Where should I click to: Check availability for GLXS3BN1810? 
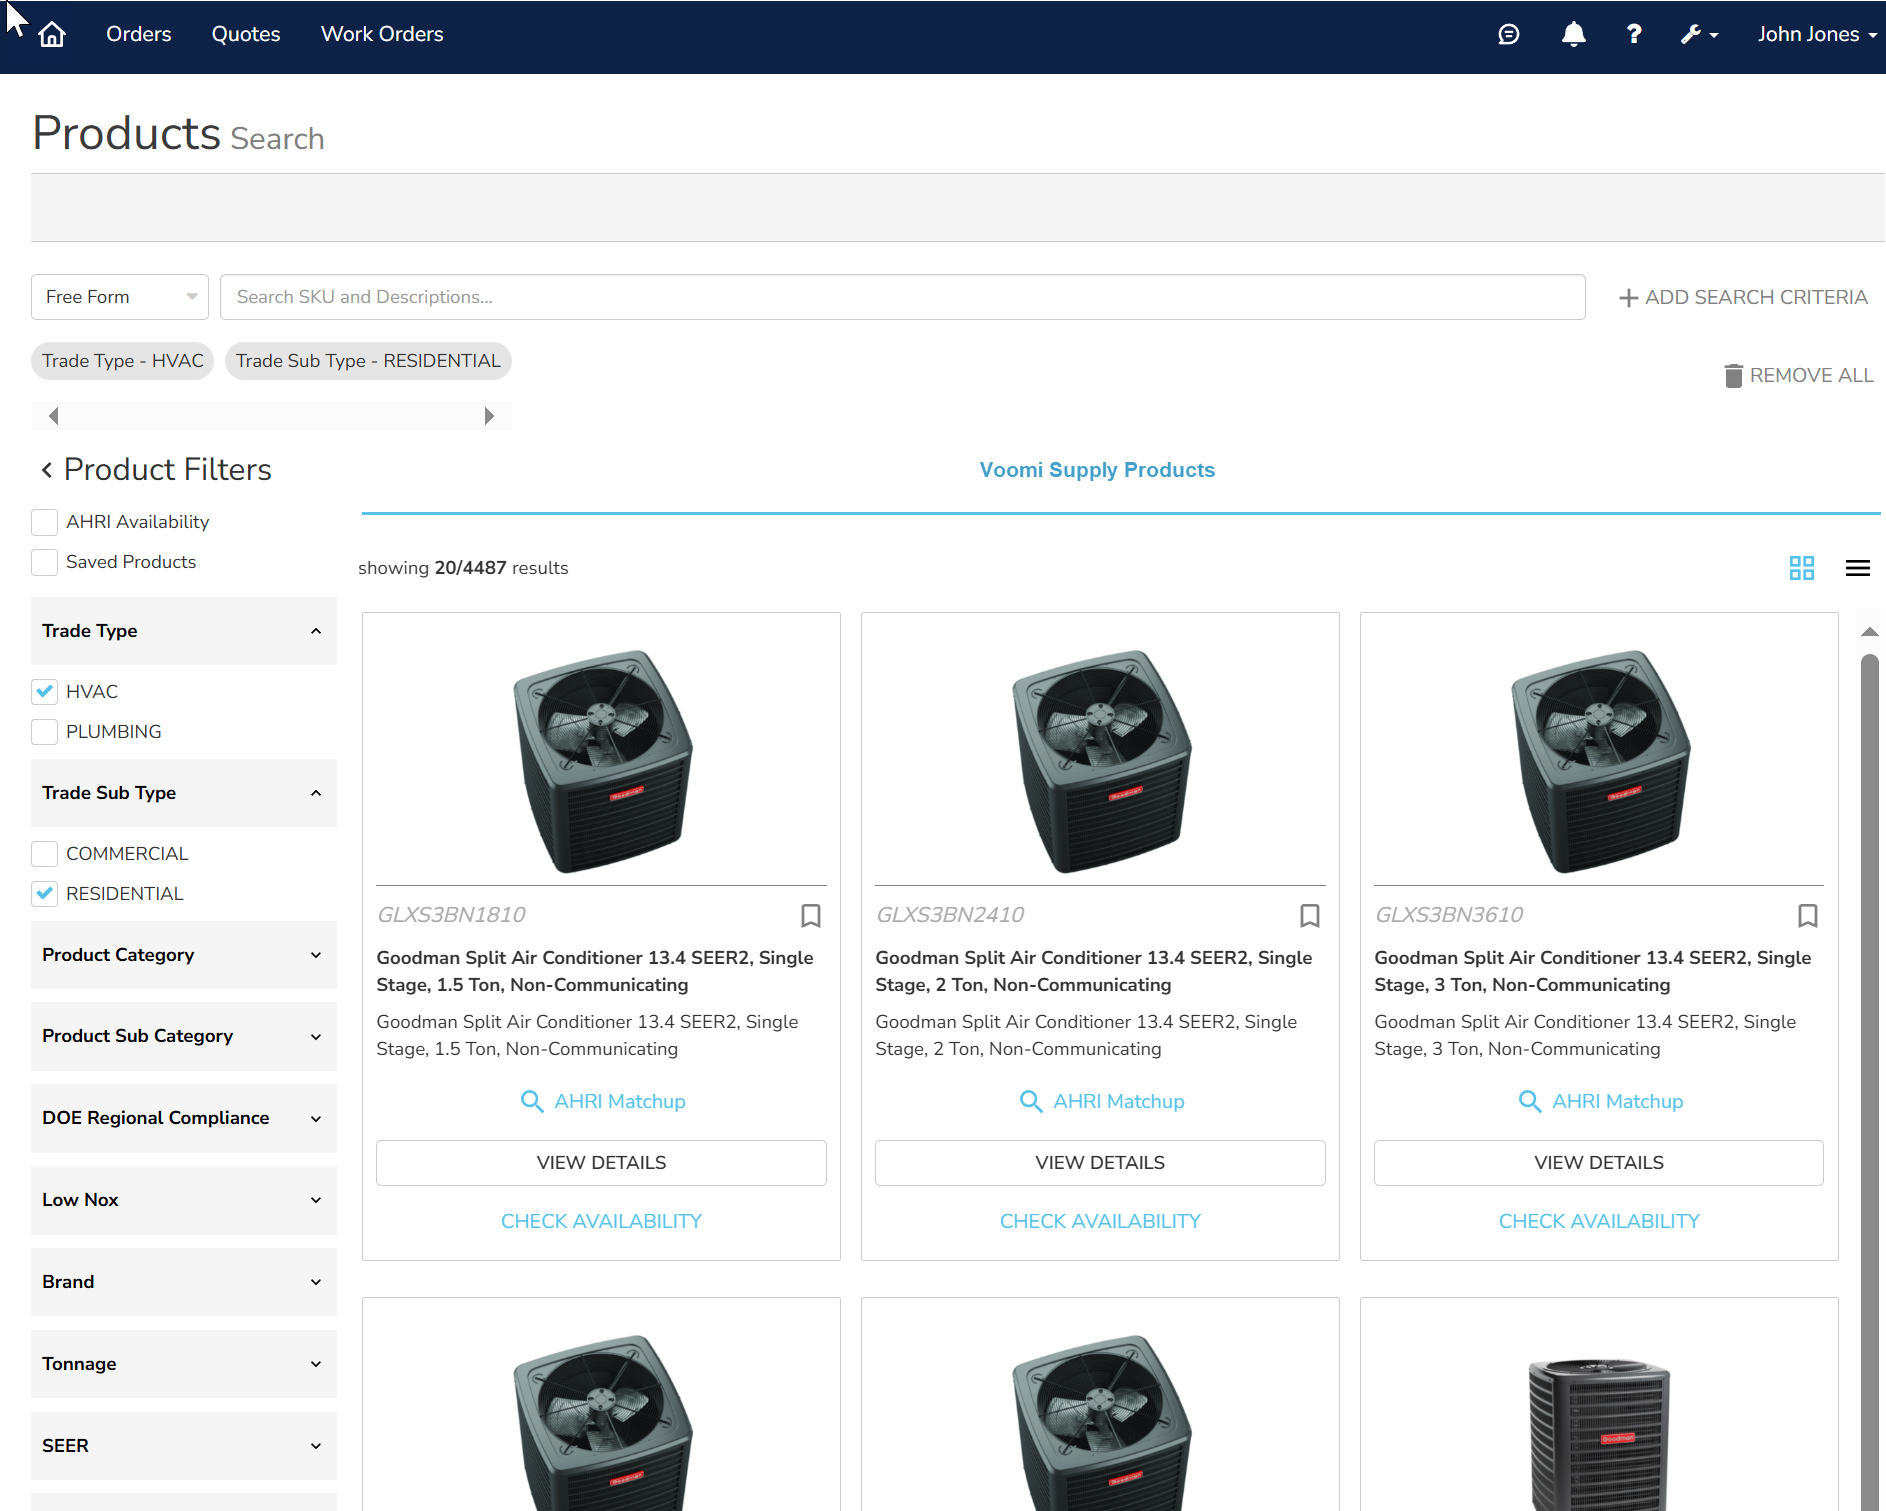click(x=601, y=1222)
